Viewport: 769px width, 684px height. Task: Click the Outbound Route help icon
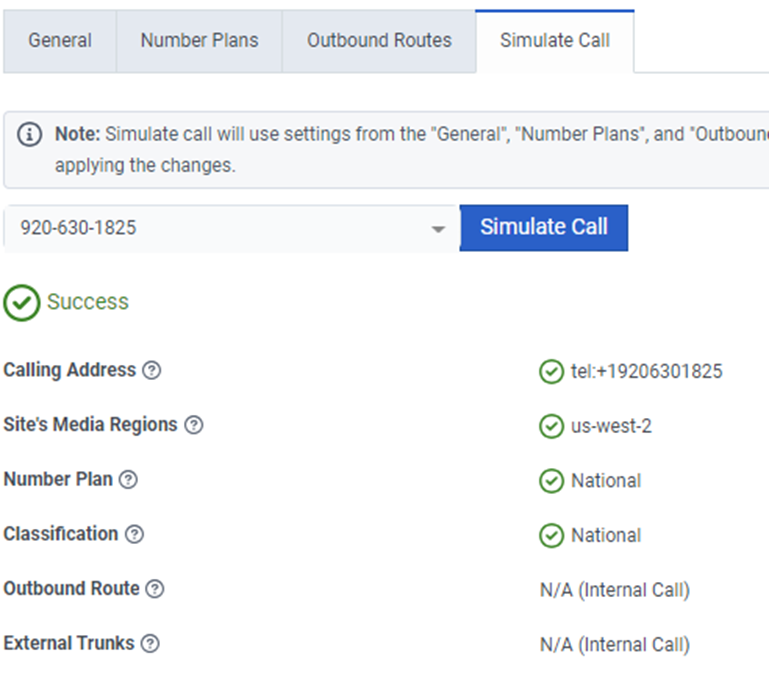pyautogui.click(x=155, y=589)
